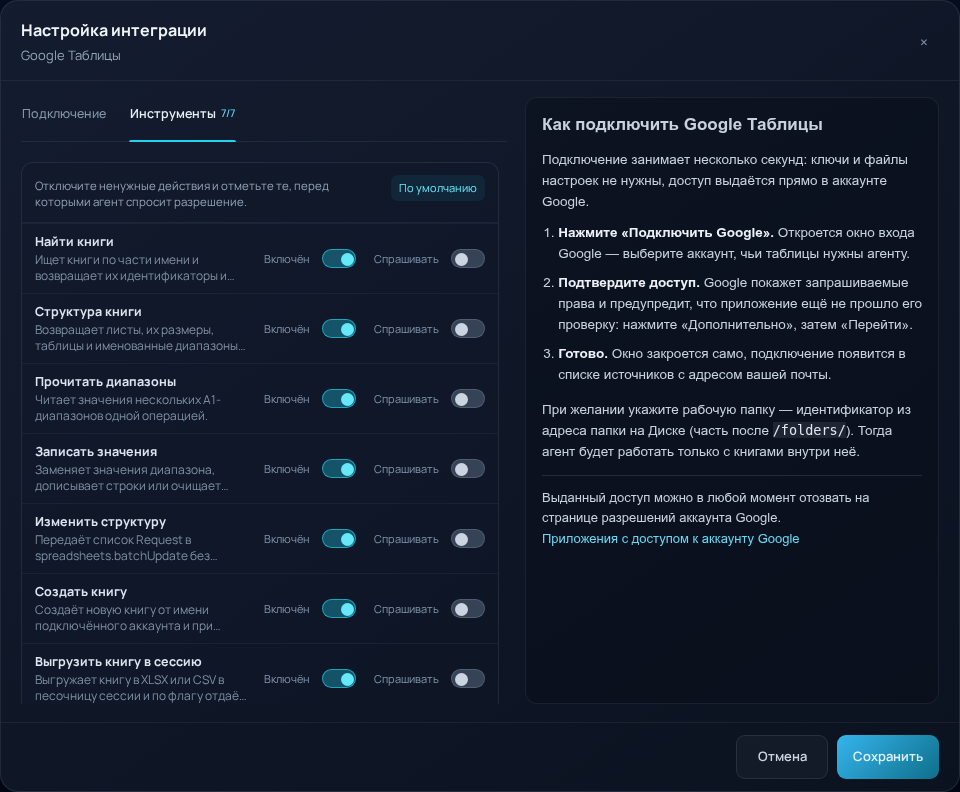The image size is (960, 792).
Task: Close the integration settings dialog
Action: coord(923,42)
